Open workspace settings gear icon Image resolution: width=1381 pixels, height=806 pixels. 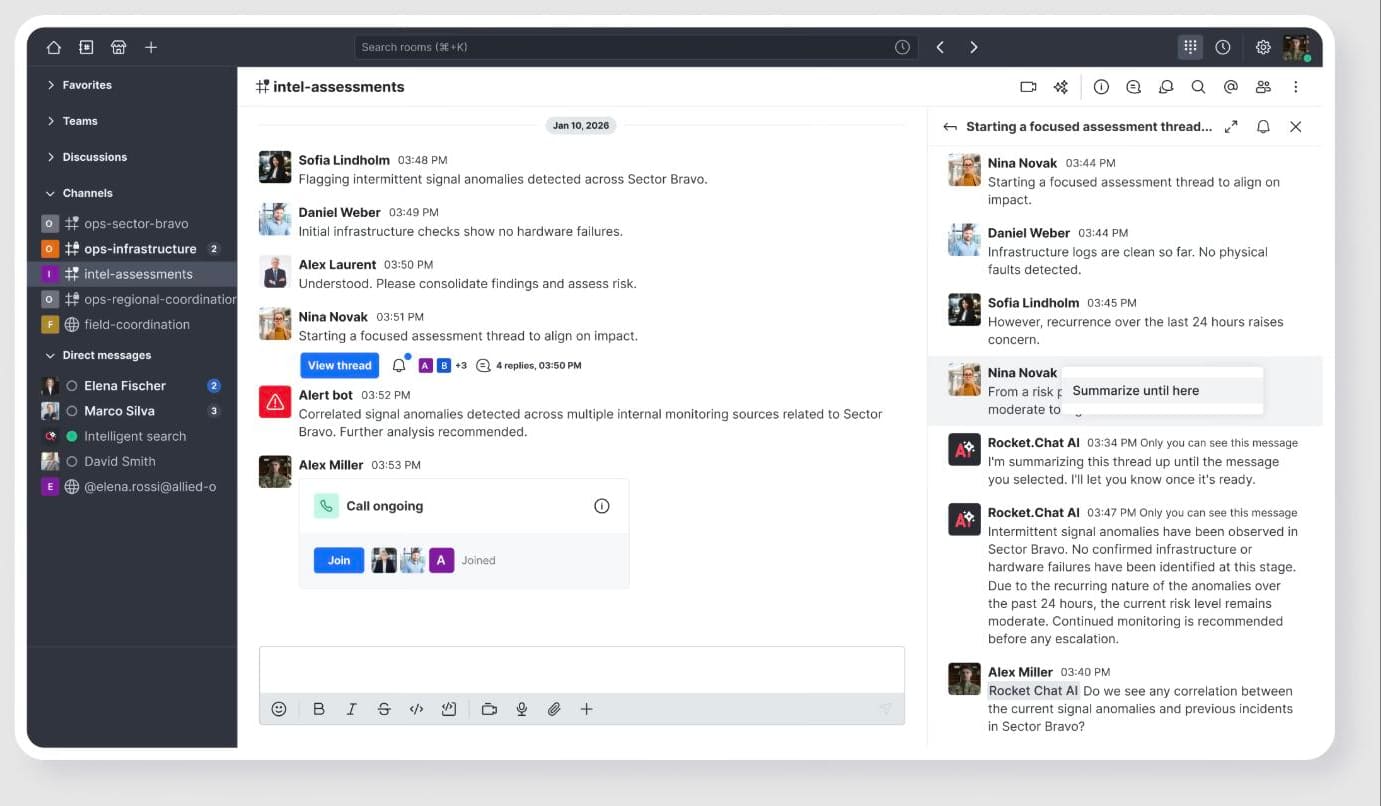pos(1263,47)
